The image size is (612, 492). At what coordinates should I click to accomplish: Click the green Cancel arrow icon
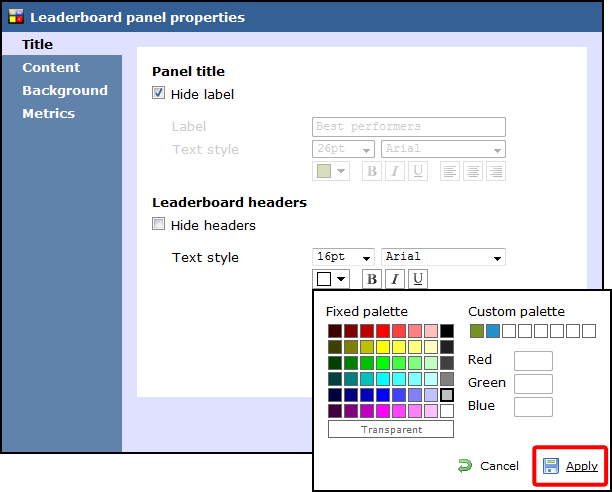(465, 466)
